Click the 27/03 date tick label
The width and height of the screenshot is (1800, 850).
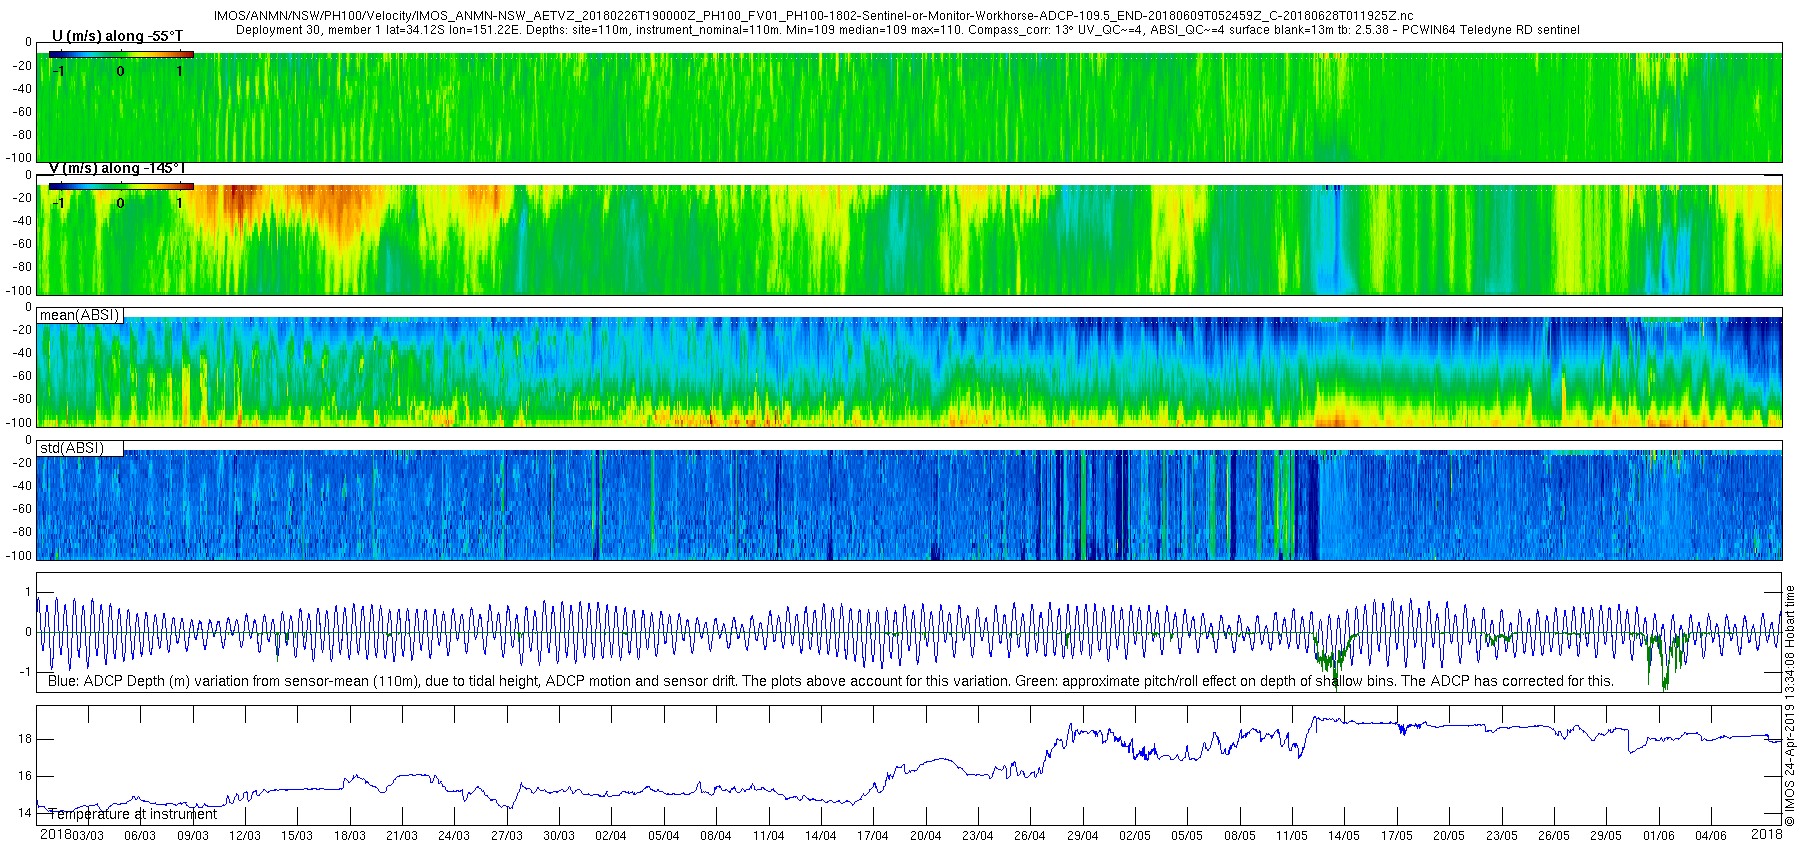pos(507,836)
